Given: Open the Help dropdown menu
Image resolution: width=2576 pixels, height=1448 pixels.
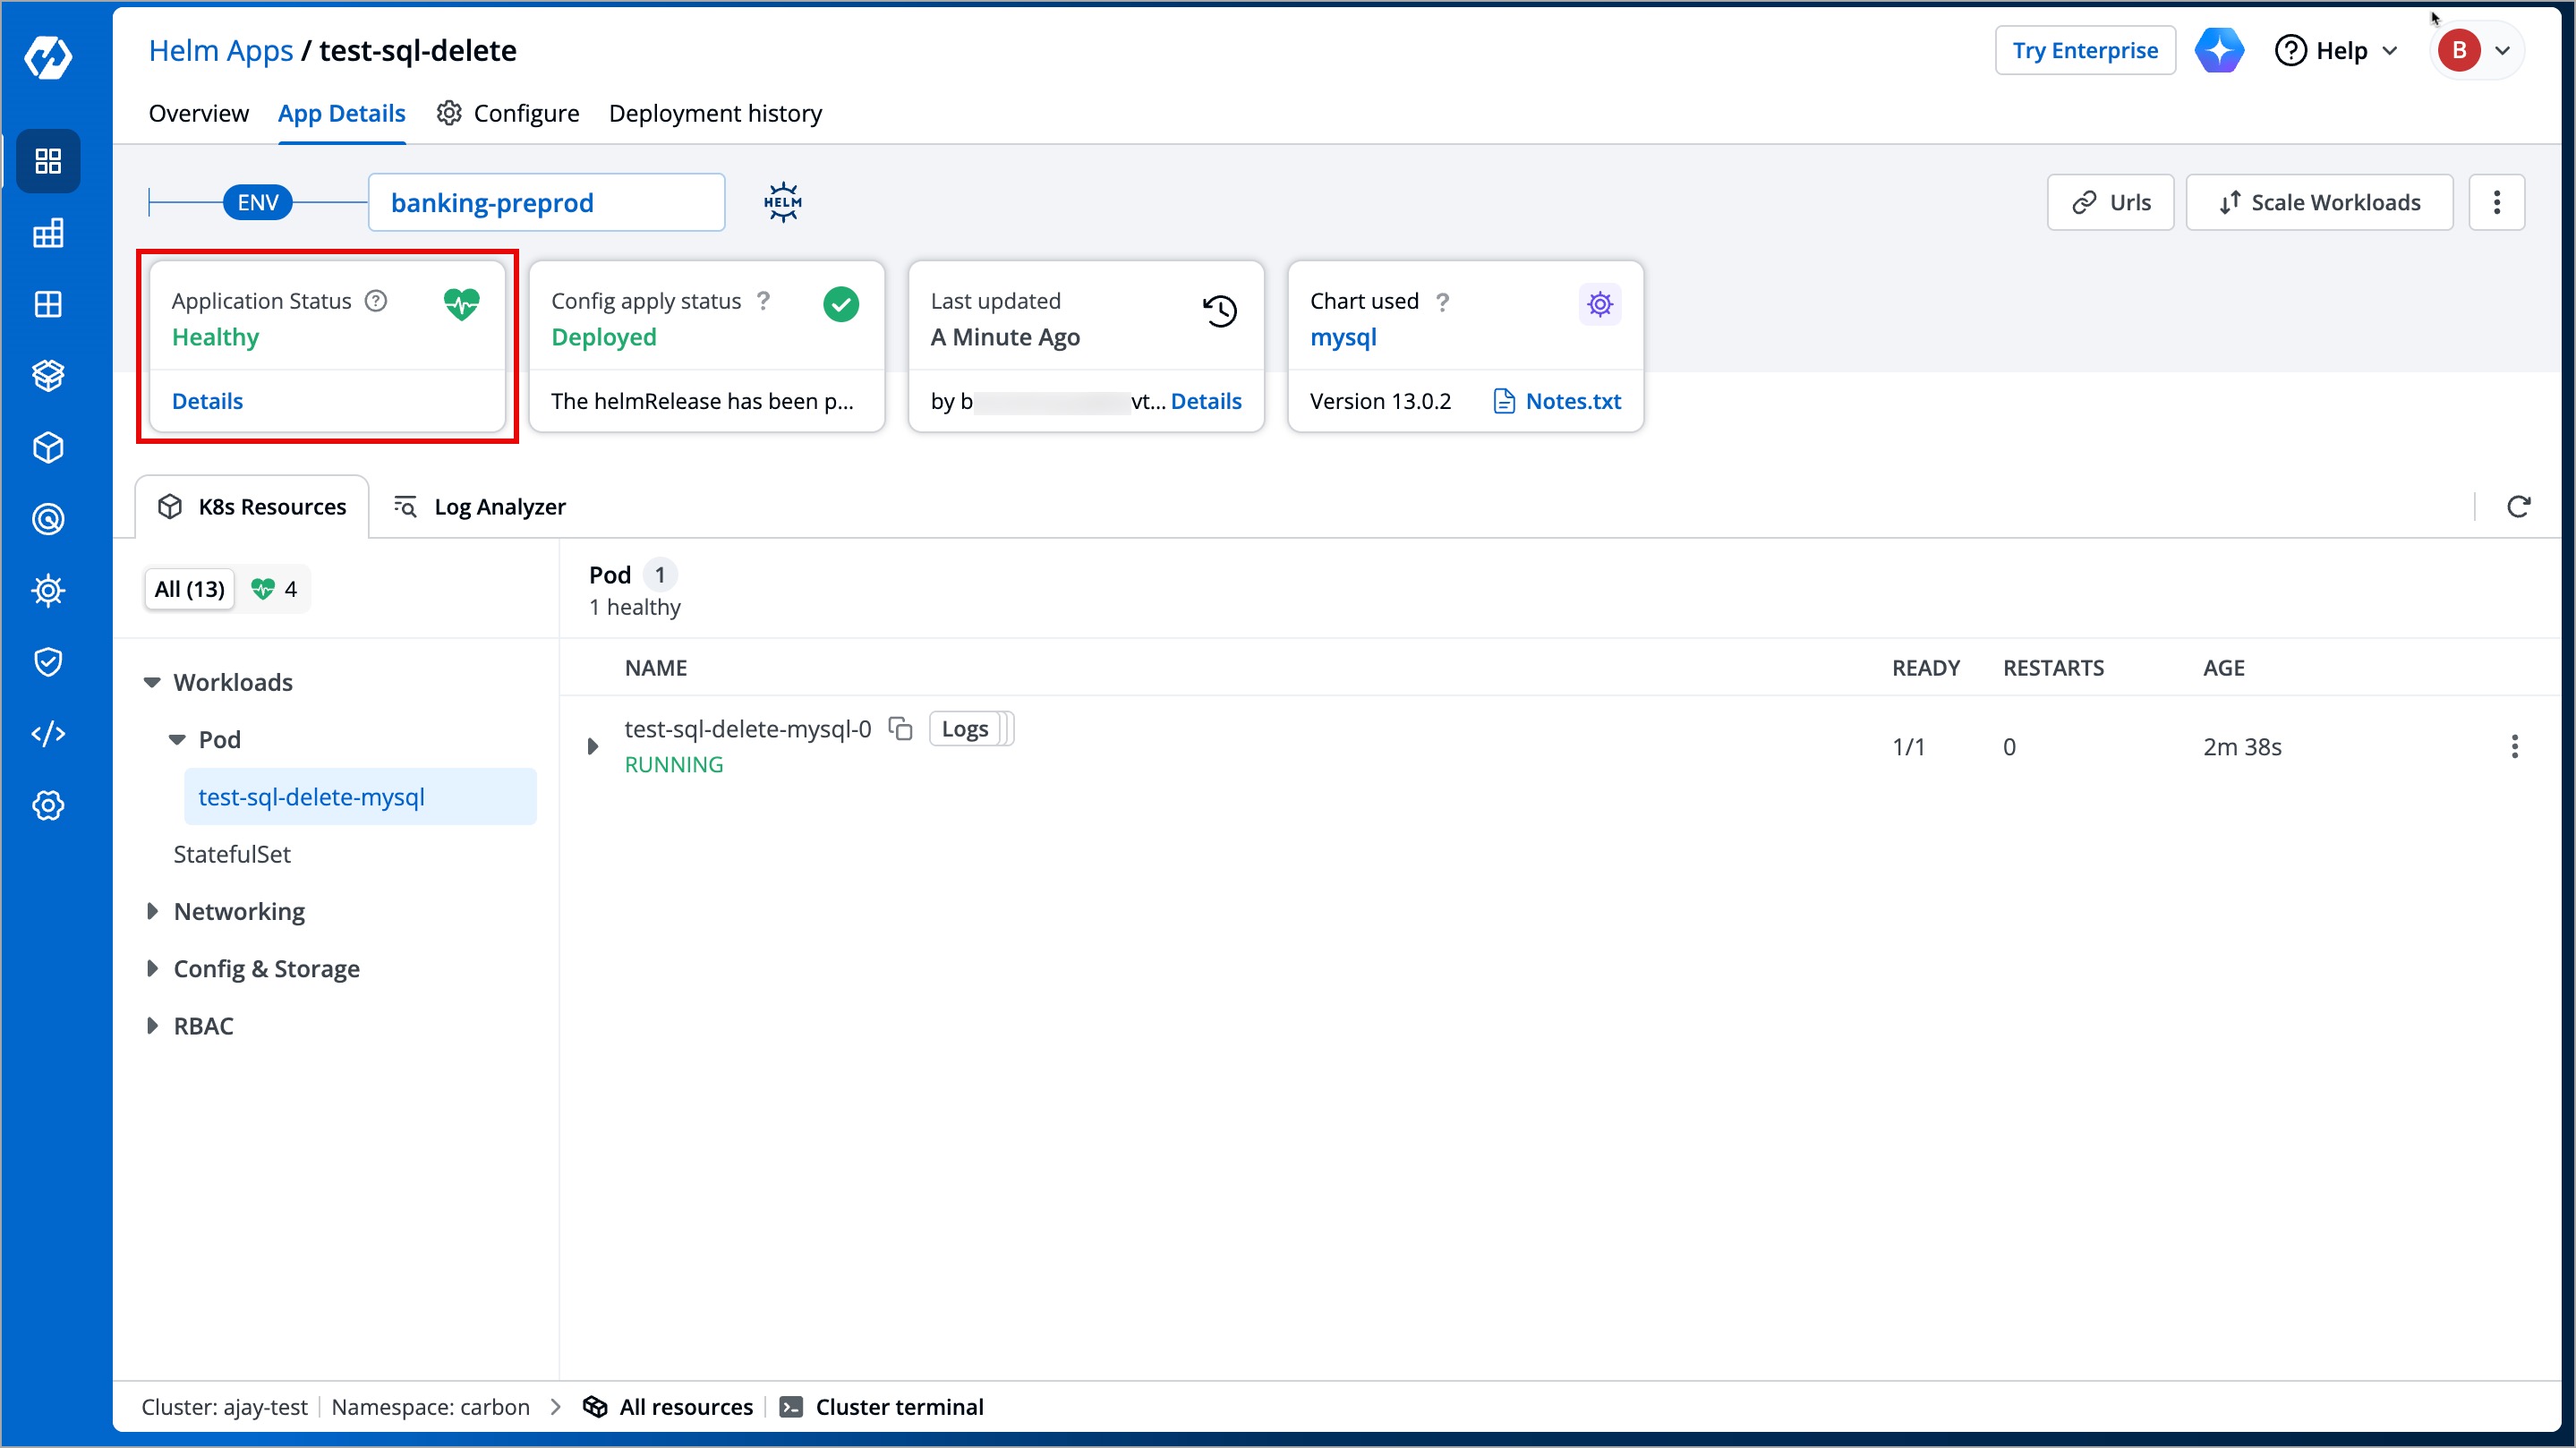Looking at the screenshot, I should [x=2337, y=50].
